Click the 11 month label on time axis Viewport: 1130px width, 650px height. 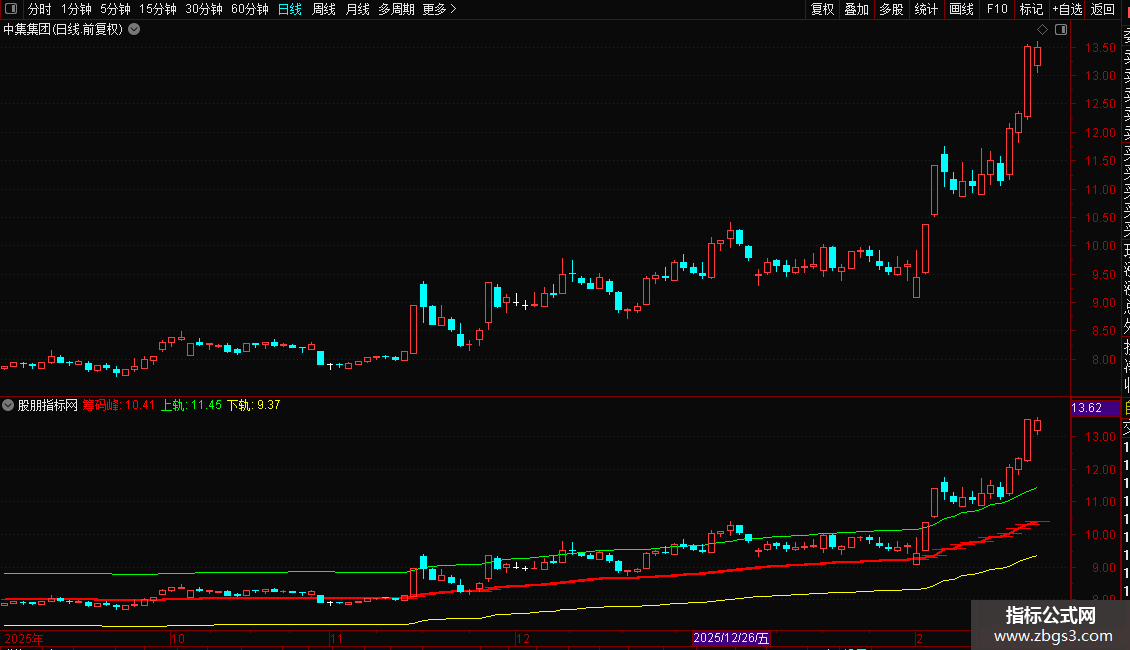point(337,638)
